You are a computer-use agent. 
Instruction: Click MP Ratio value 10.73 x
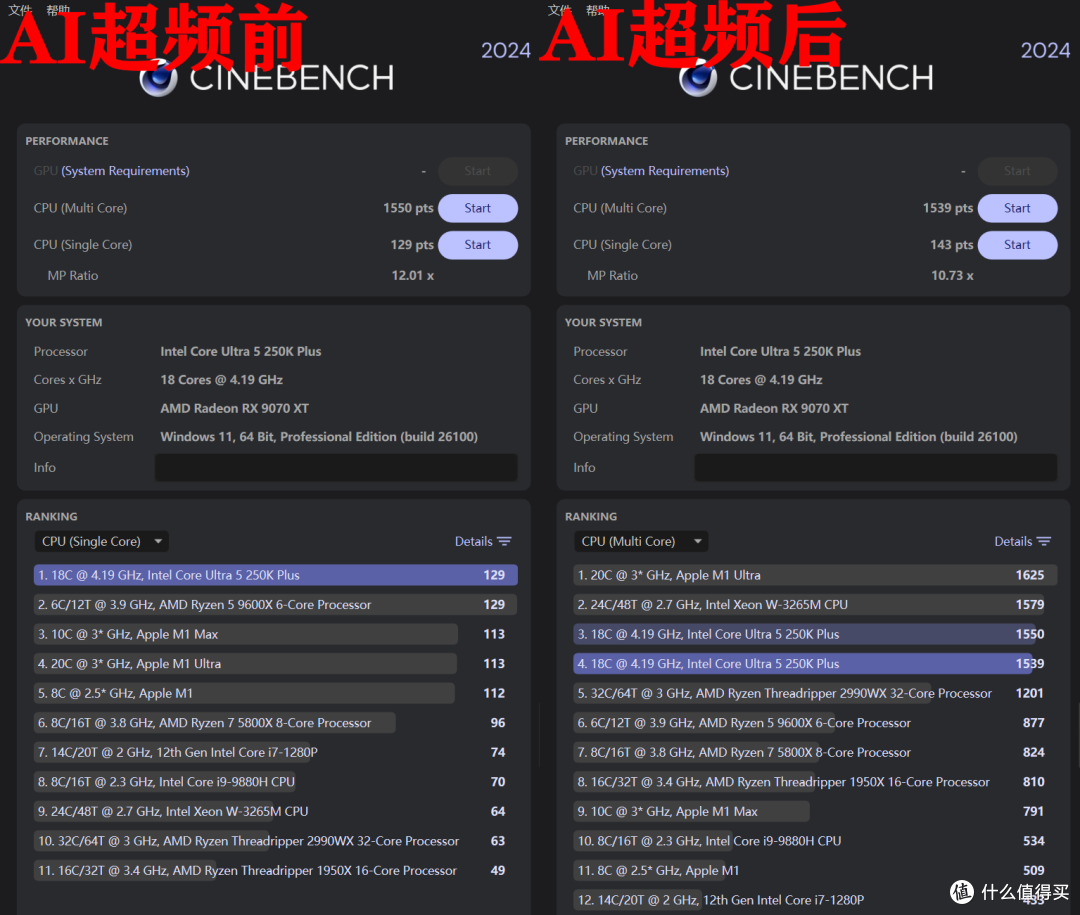[x=953, y=276]
